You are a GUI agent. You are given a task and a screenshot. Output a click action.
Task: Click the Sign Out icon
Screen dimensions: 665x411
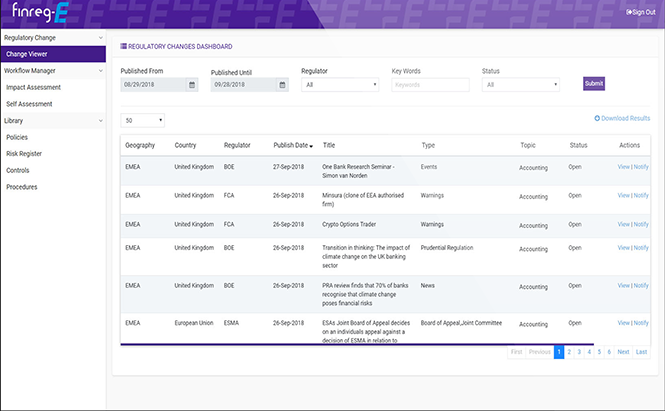click(629, 12)
